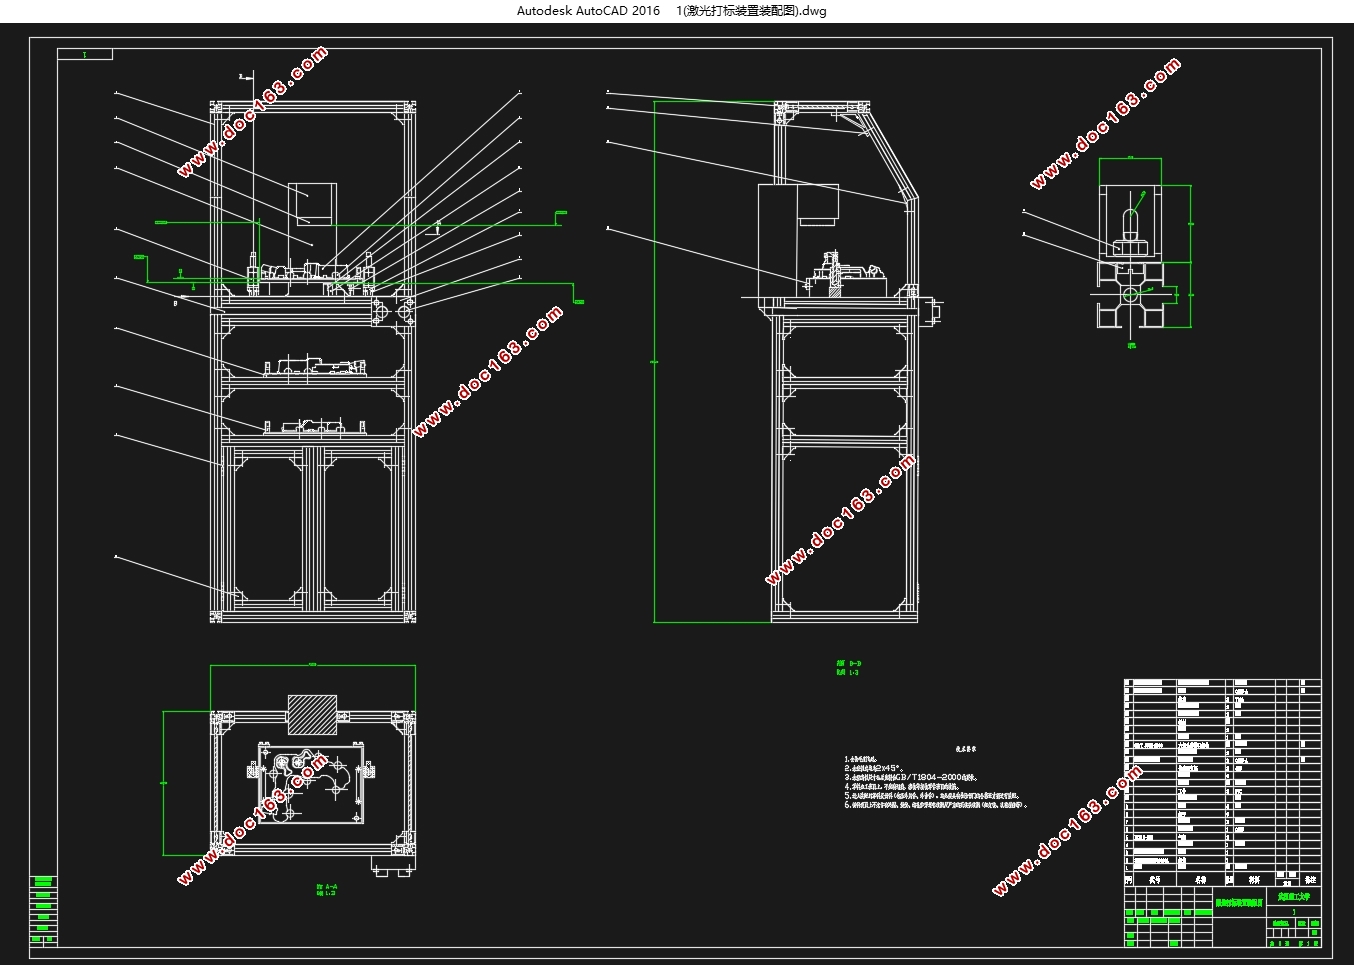Click the 材料 header cell in parts list
Screen dimensions: 1354x965
1254,880
